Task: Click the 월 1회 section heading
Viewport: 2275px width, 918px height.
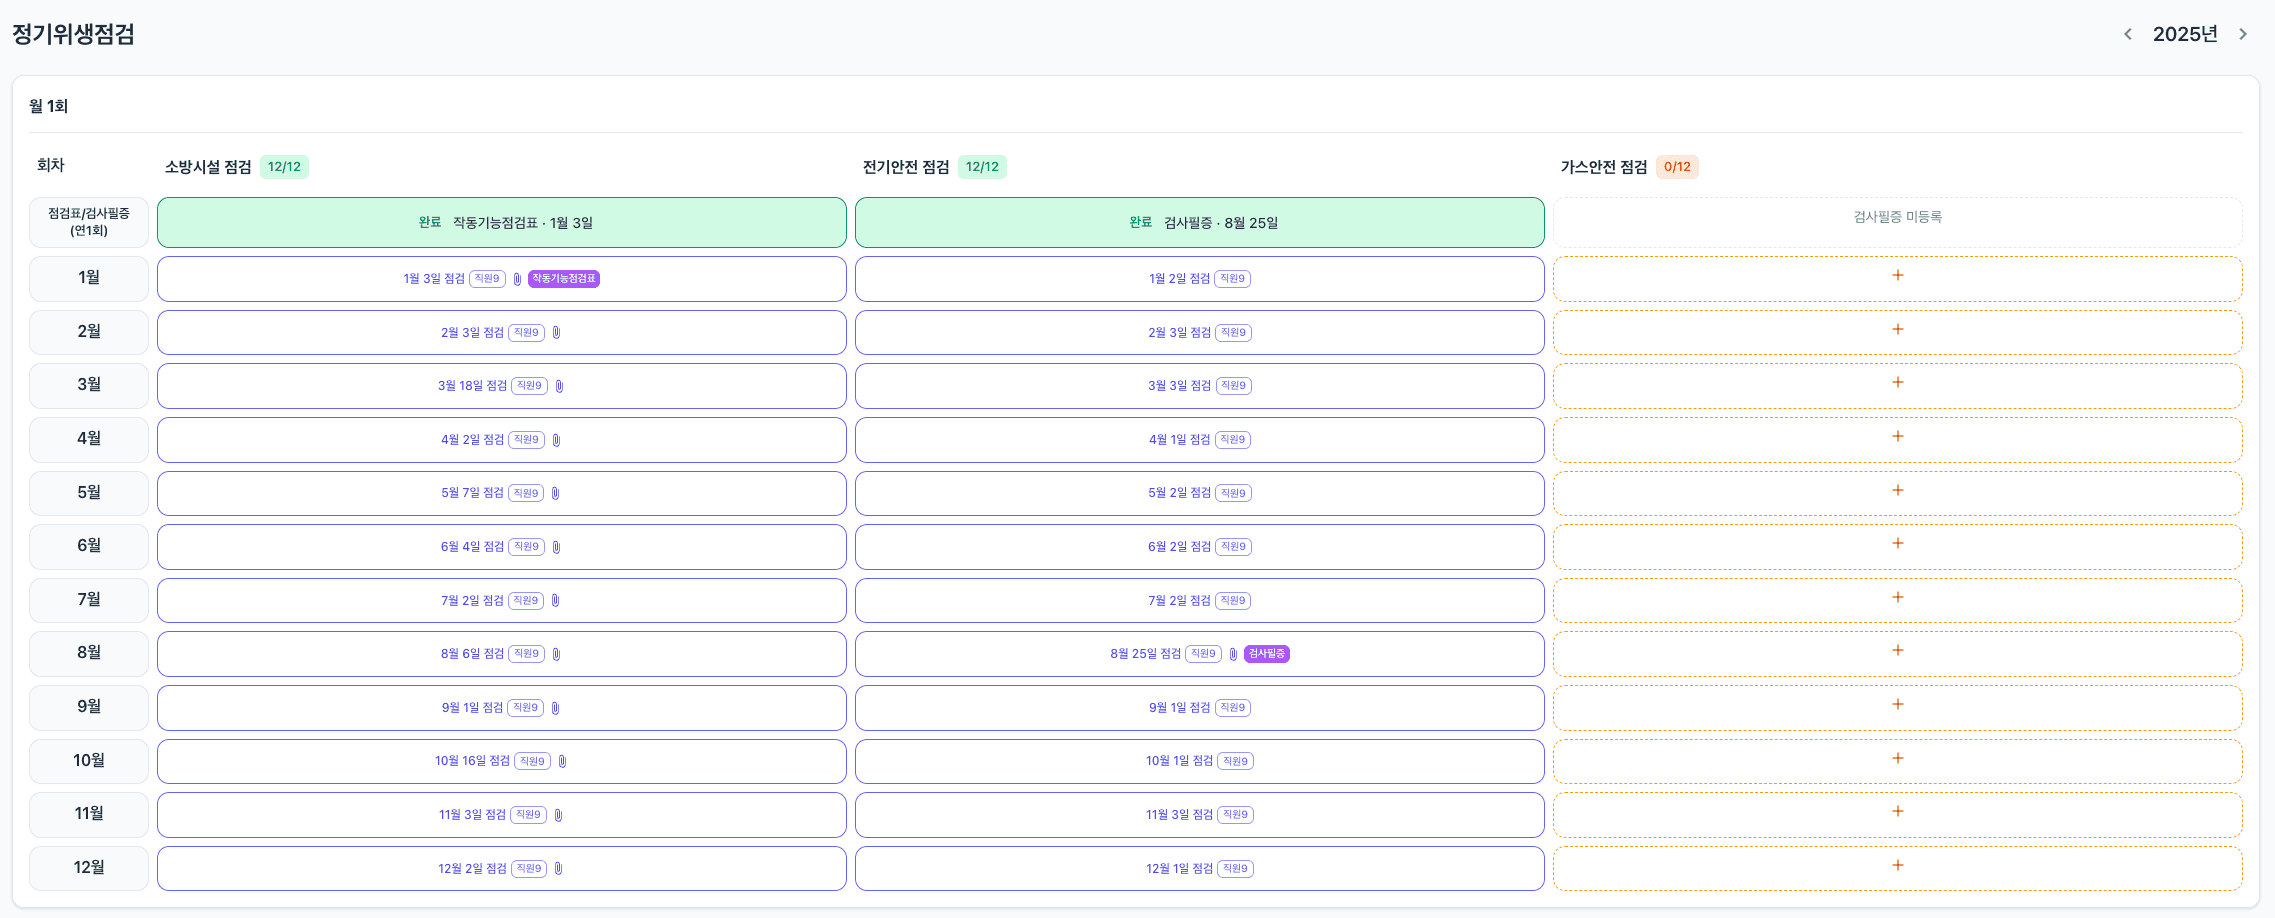Action: click(48, 106)
